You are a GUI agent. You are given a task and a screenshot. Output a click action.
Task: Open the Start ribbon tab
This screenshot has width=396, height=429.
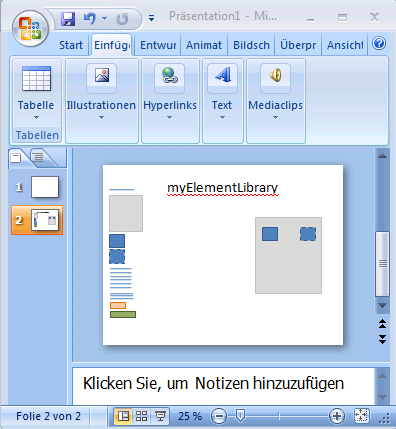(x=71, y=45)
